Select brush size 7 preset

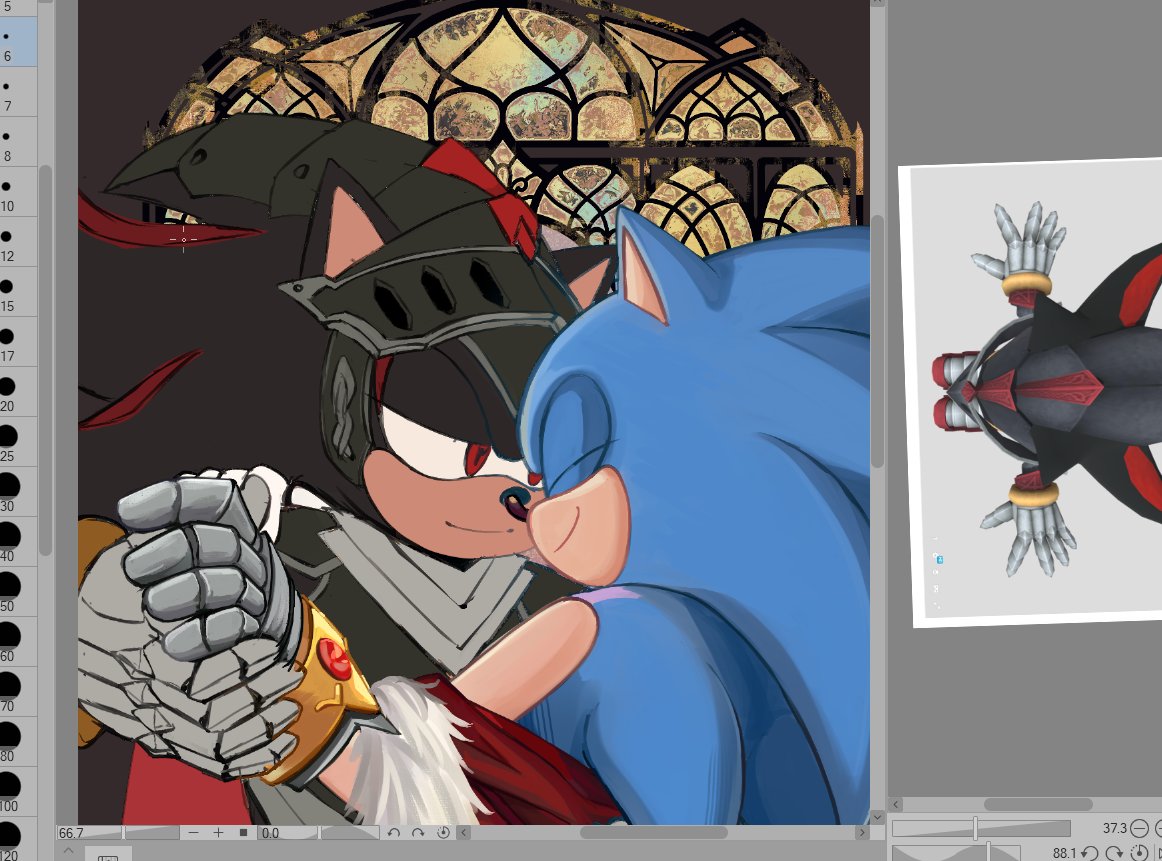pyautogui.click(x=18, y=91)
